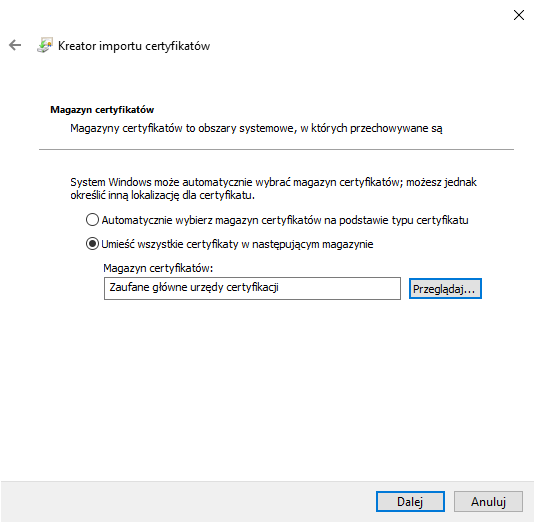Click the certificate store text field
535x523 pixels.
(x=252, y=289)
